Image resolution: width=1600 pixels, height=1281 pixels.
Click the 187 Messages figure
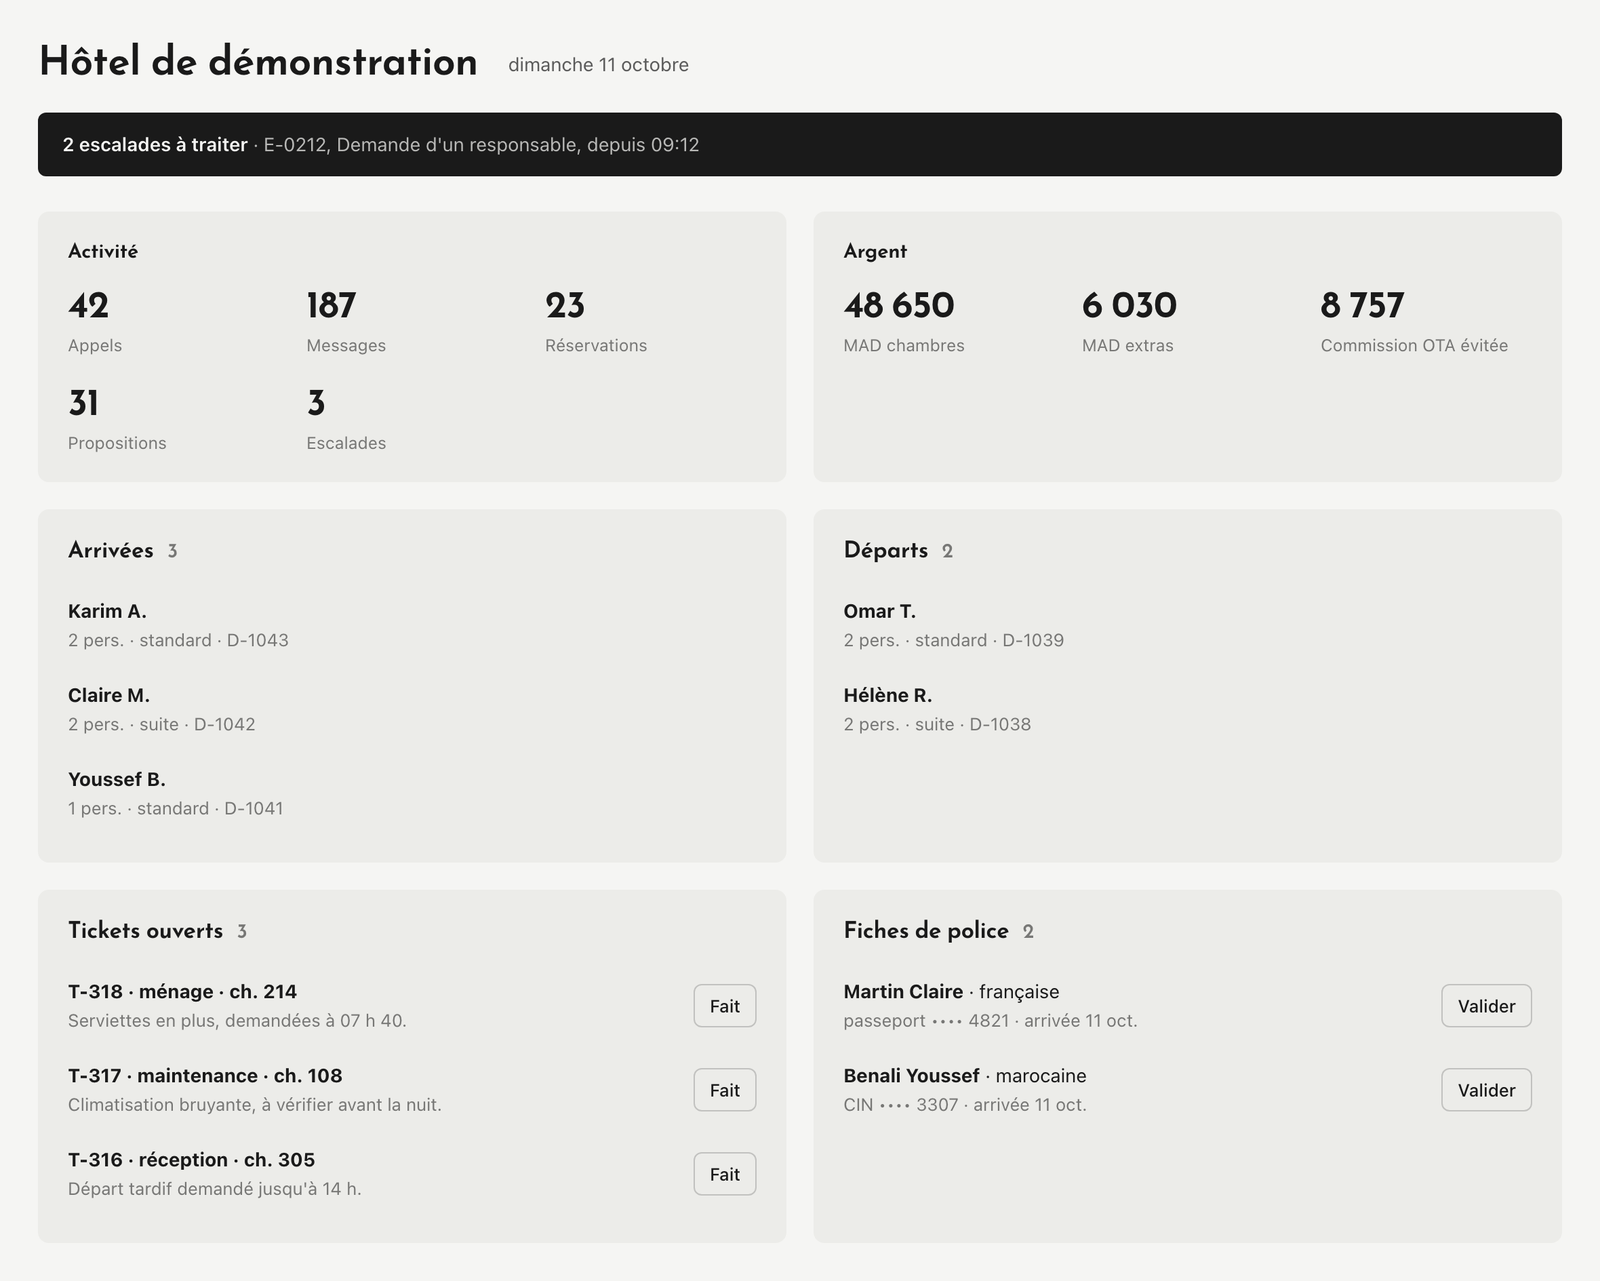331,306
